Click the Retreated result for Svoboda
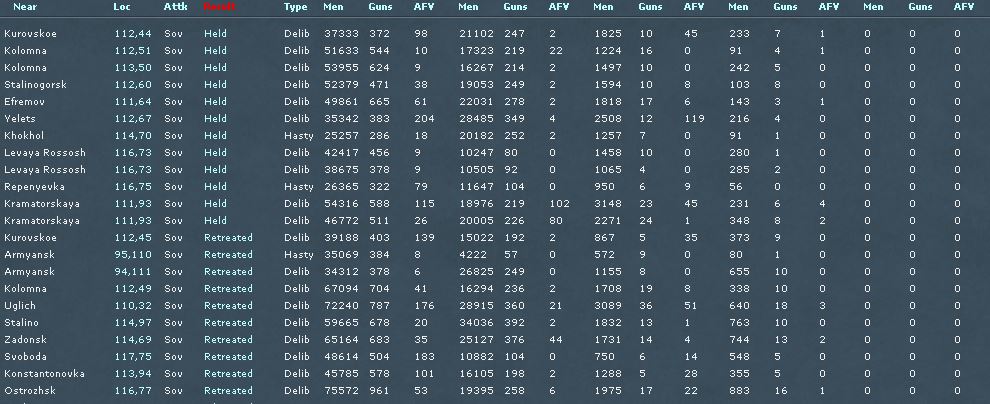 pyautogui.click(x=229, y=357)
